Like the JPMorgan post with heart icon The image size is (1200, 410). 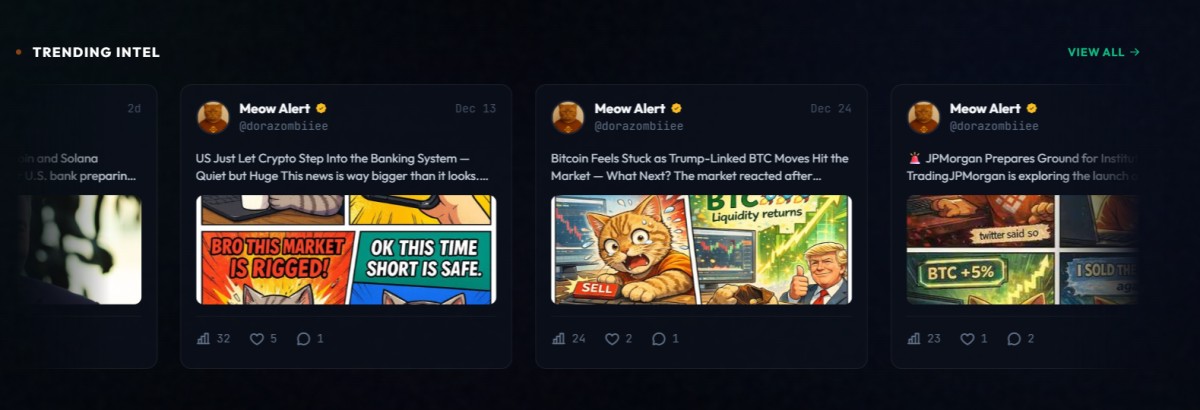click(967, 339)
